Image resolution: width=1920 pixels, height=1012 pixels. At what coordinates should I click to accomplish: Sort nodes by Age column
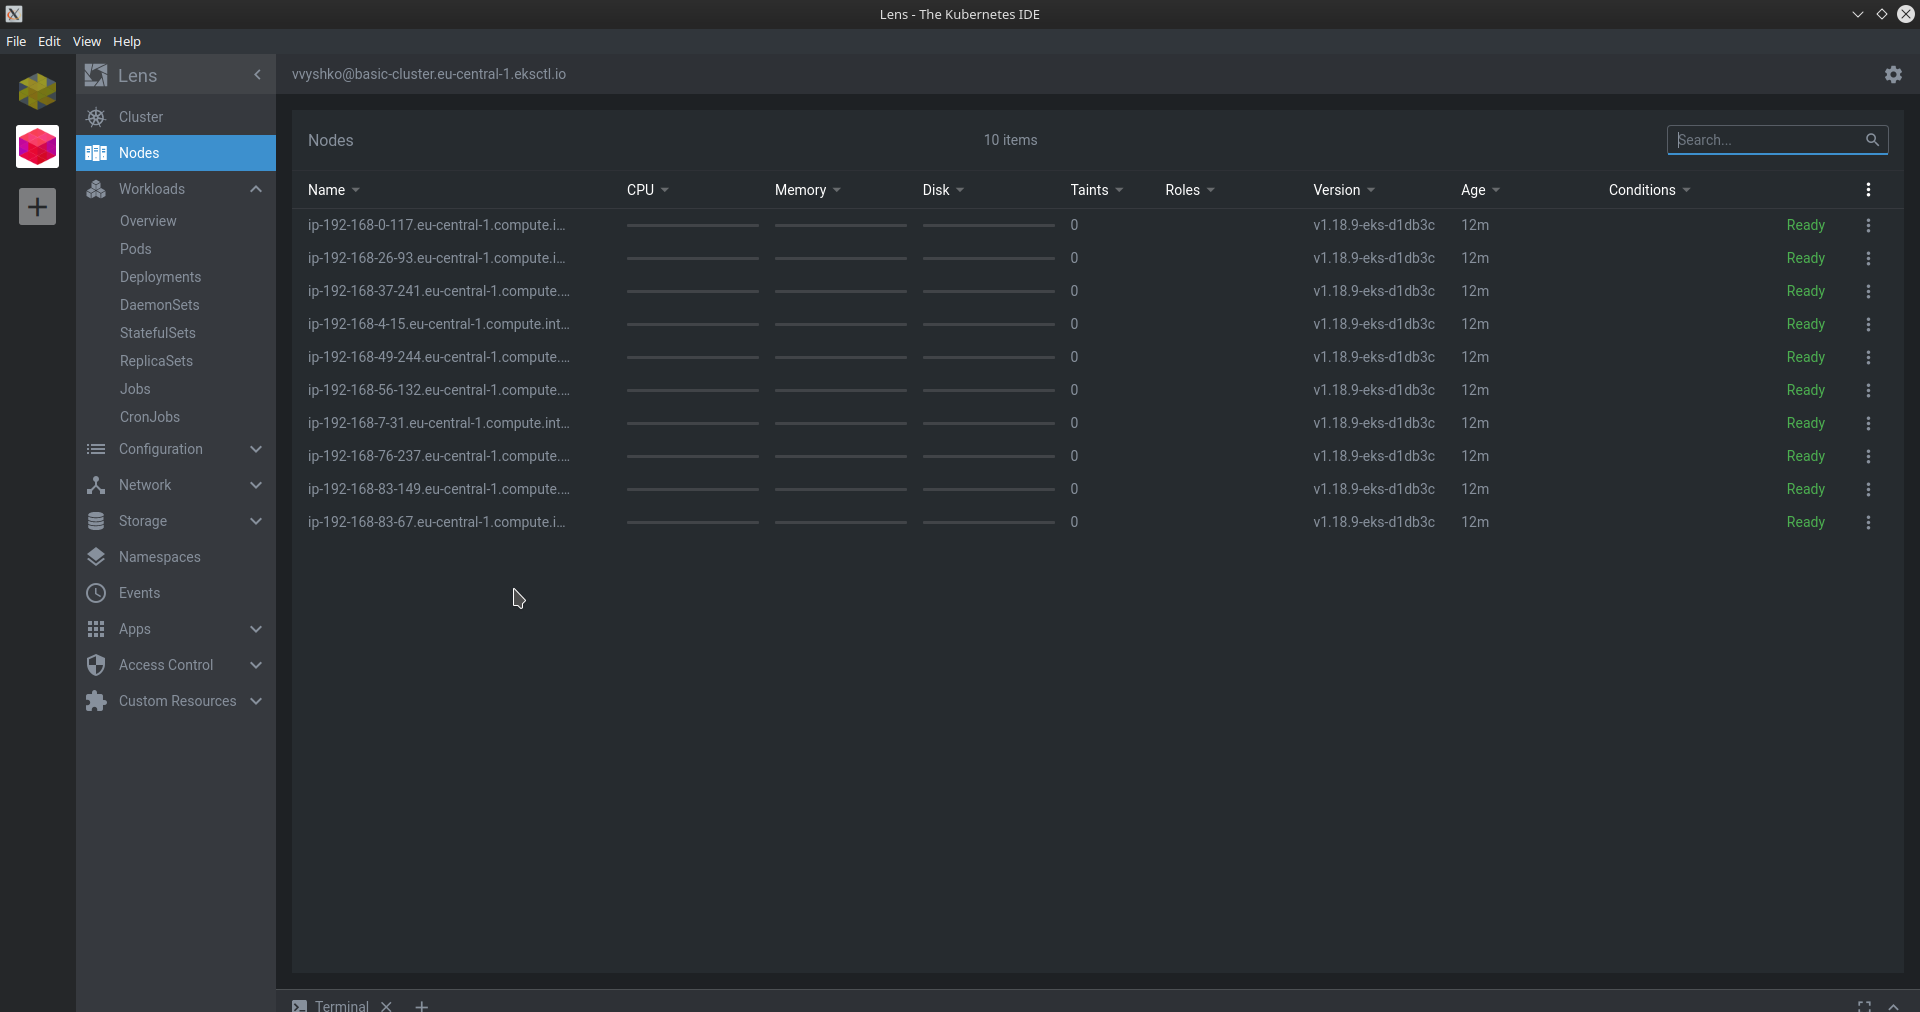[1480, 190]
